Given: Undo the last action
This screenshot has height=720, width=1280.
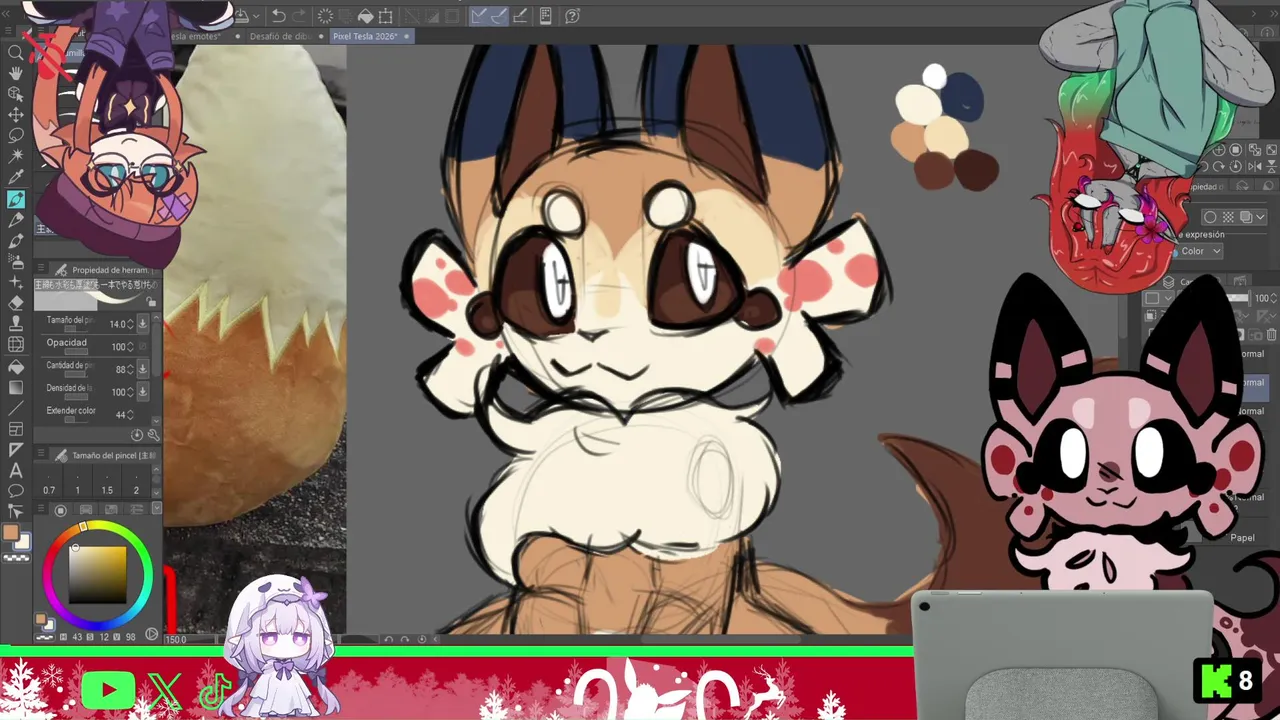Looking at the screenshot, I should (279, 16).
